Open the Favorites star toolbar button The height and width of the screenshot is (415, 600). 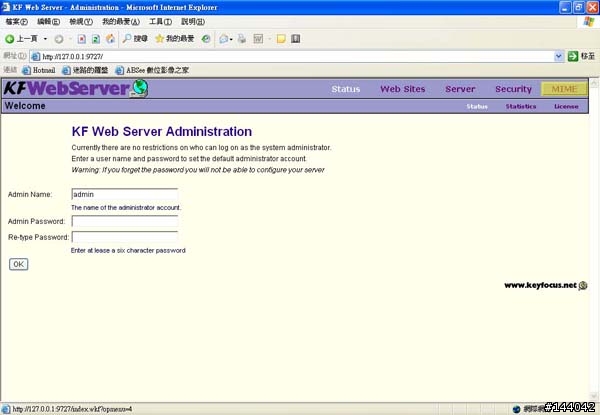(x=175, y=39)
